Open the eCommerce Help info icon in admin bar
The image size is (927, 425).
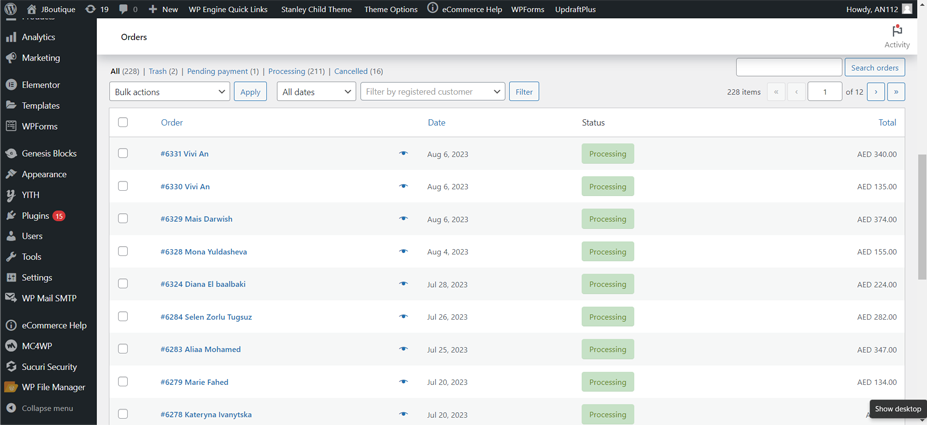click(x=433, y=9)
